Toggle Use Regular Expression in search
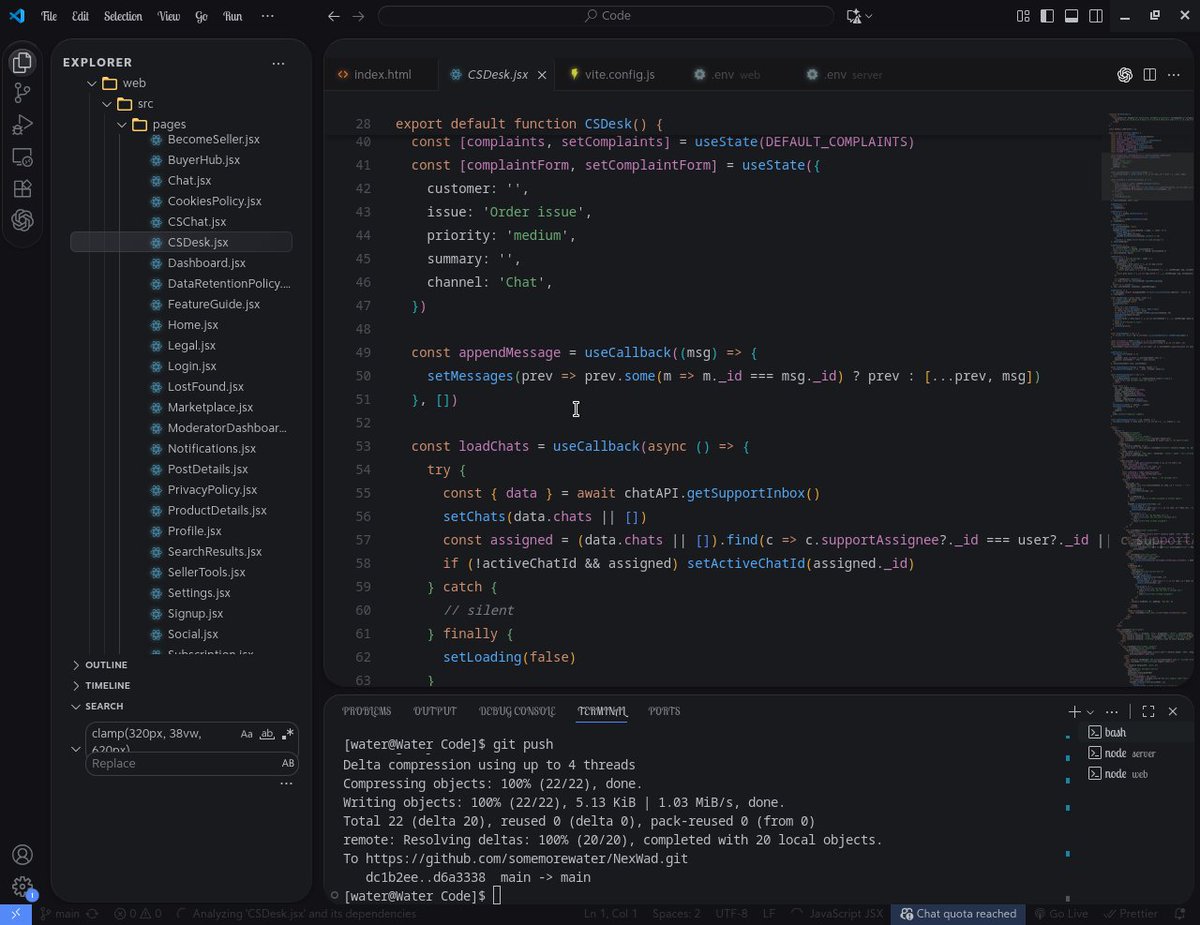The width and height of the screenshot is (1200, 925). (x=287, y=734)
